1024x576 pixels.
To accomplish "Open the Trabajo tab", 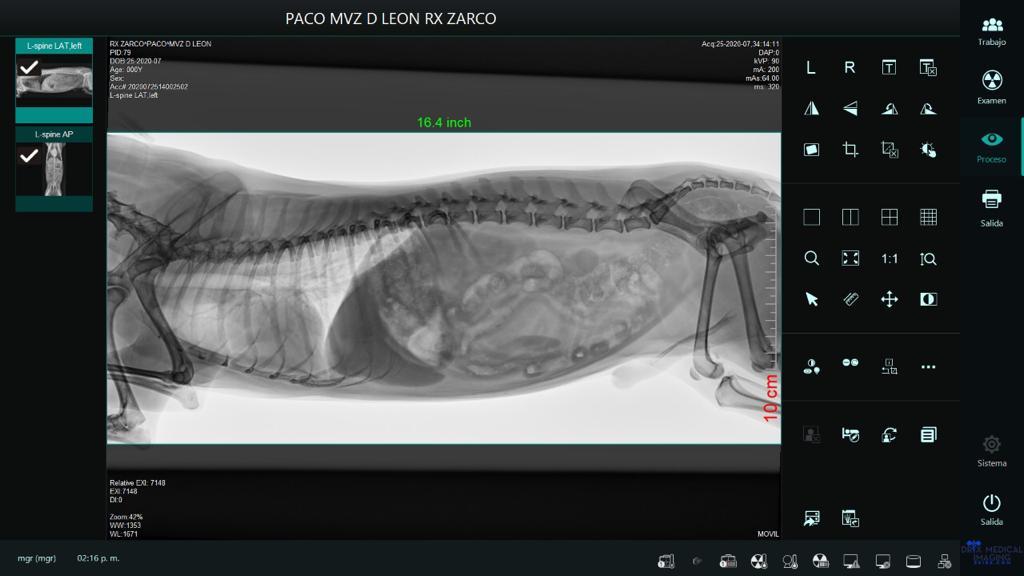I will click(991, 31).
